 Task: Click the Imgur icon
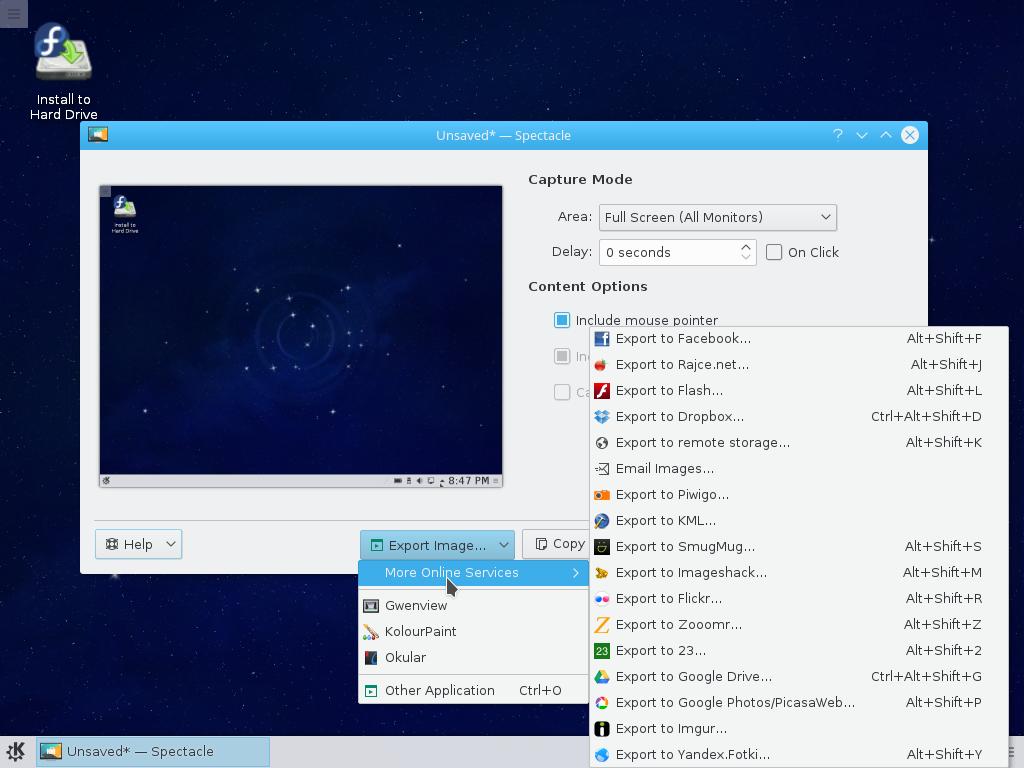[x=601, y=729]
